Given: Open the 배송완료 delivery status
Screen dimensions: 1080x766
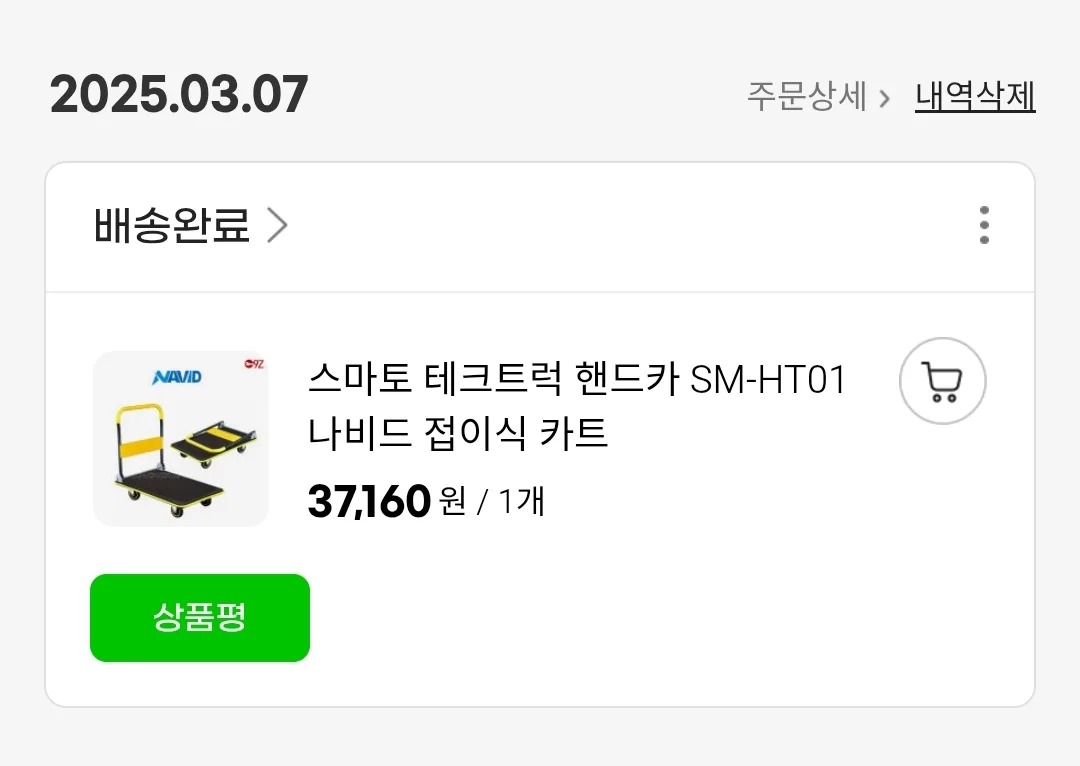Looking at the screenshot, I should pos(172,227).
